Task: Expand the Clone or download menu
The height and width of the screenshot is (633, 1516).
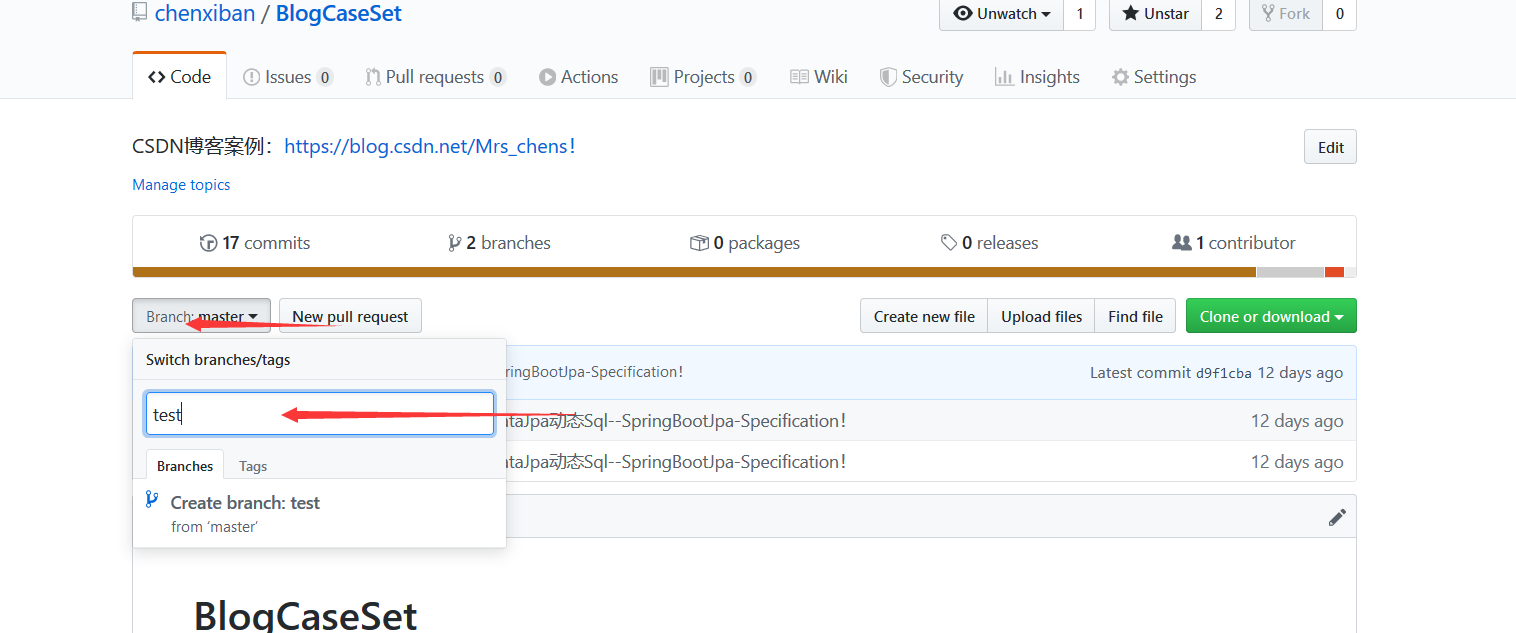Action: (x=1271, y=316)
